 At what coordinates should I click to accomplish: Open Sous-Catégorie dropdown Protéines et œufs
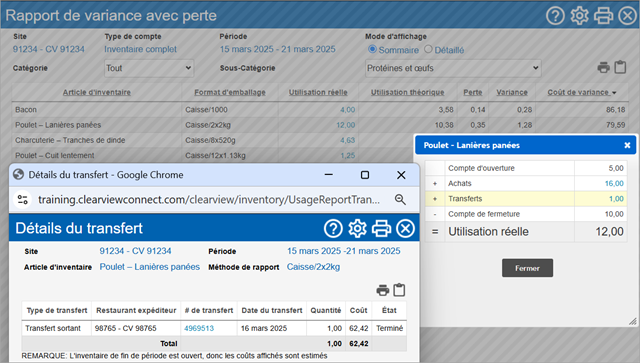(x=453, y=68)
